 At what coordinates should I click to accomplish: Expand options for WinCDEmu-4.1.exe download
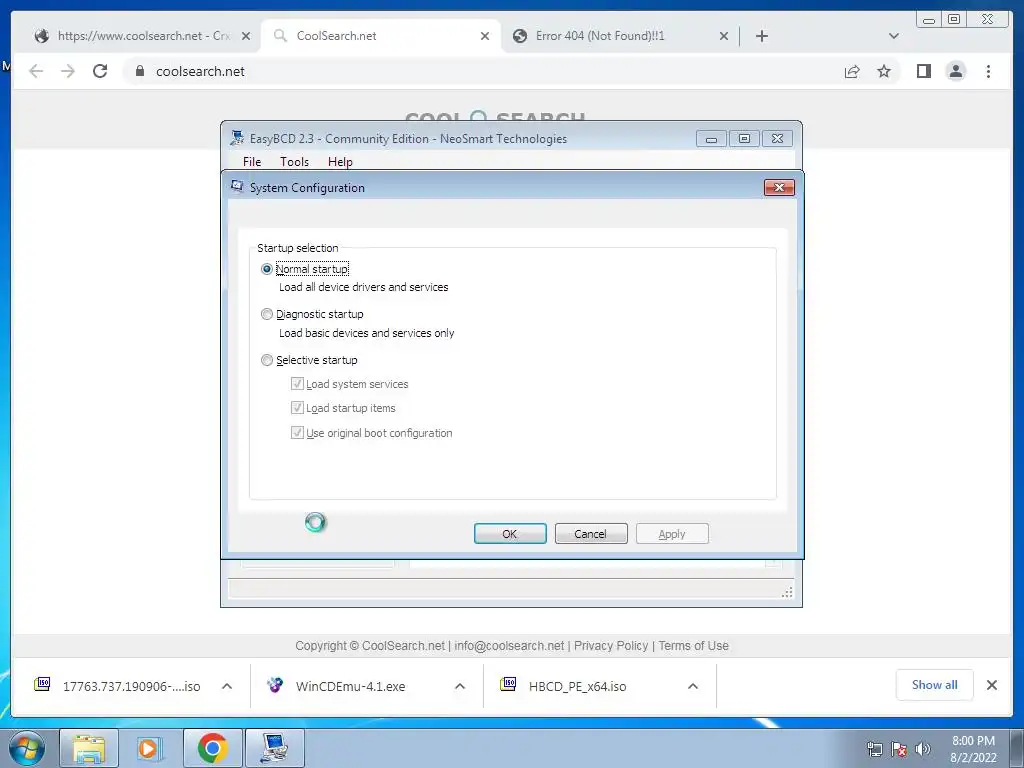[460, 686]
